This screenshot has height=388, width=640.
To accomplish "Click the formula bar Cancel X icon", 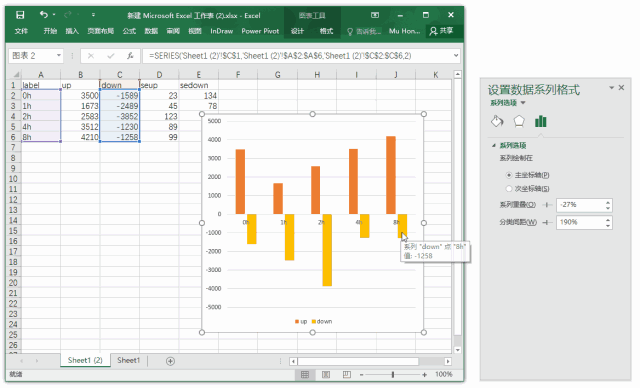I will [91, 56].
